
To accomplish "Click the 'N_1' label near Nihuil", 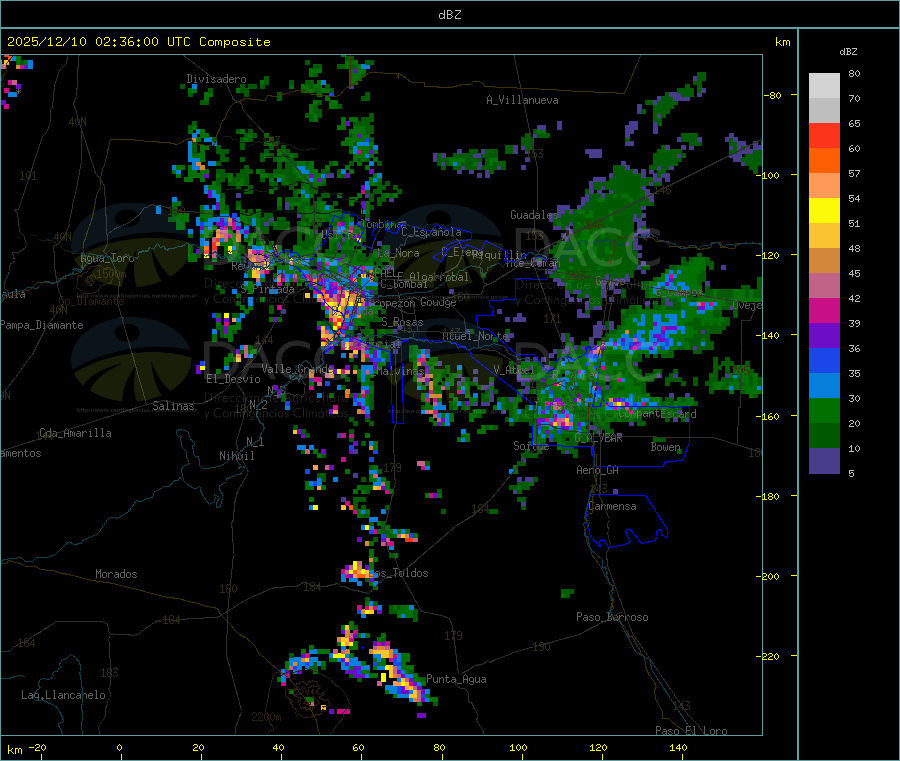I will coord(255,441).
